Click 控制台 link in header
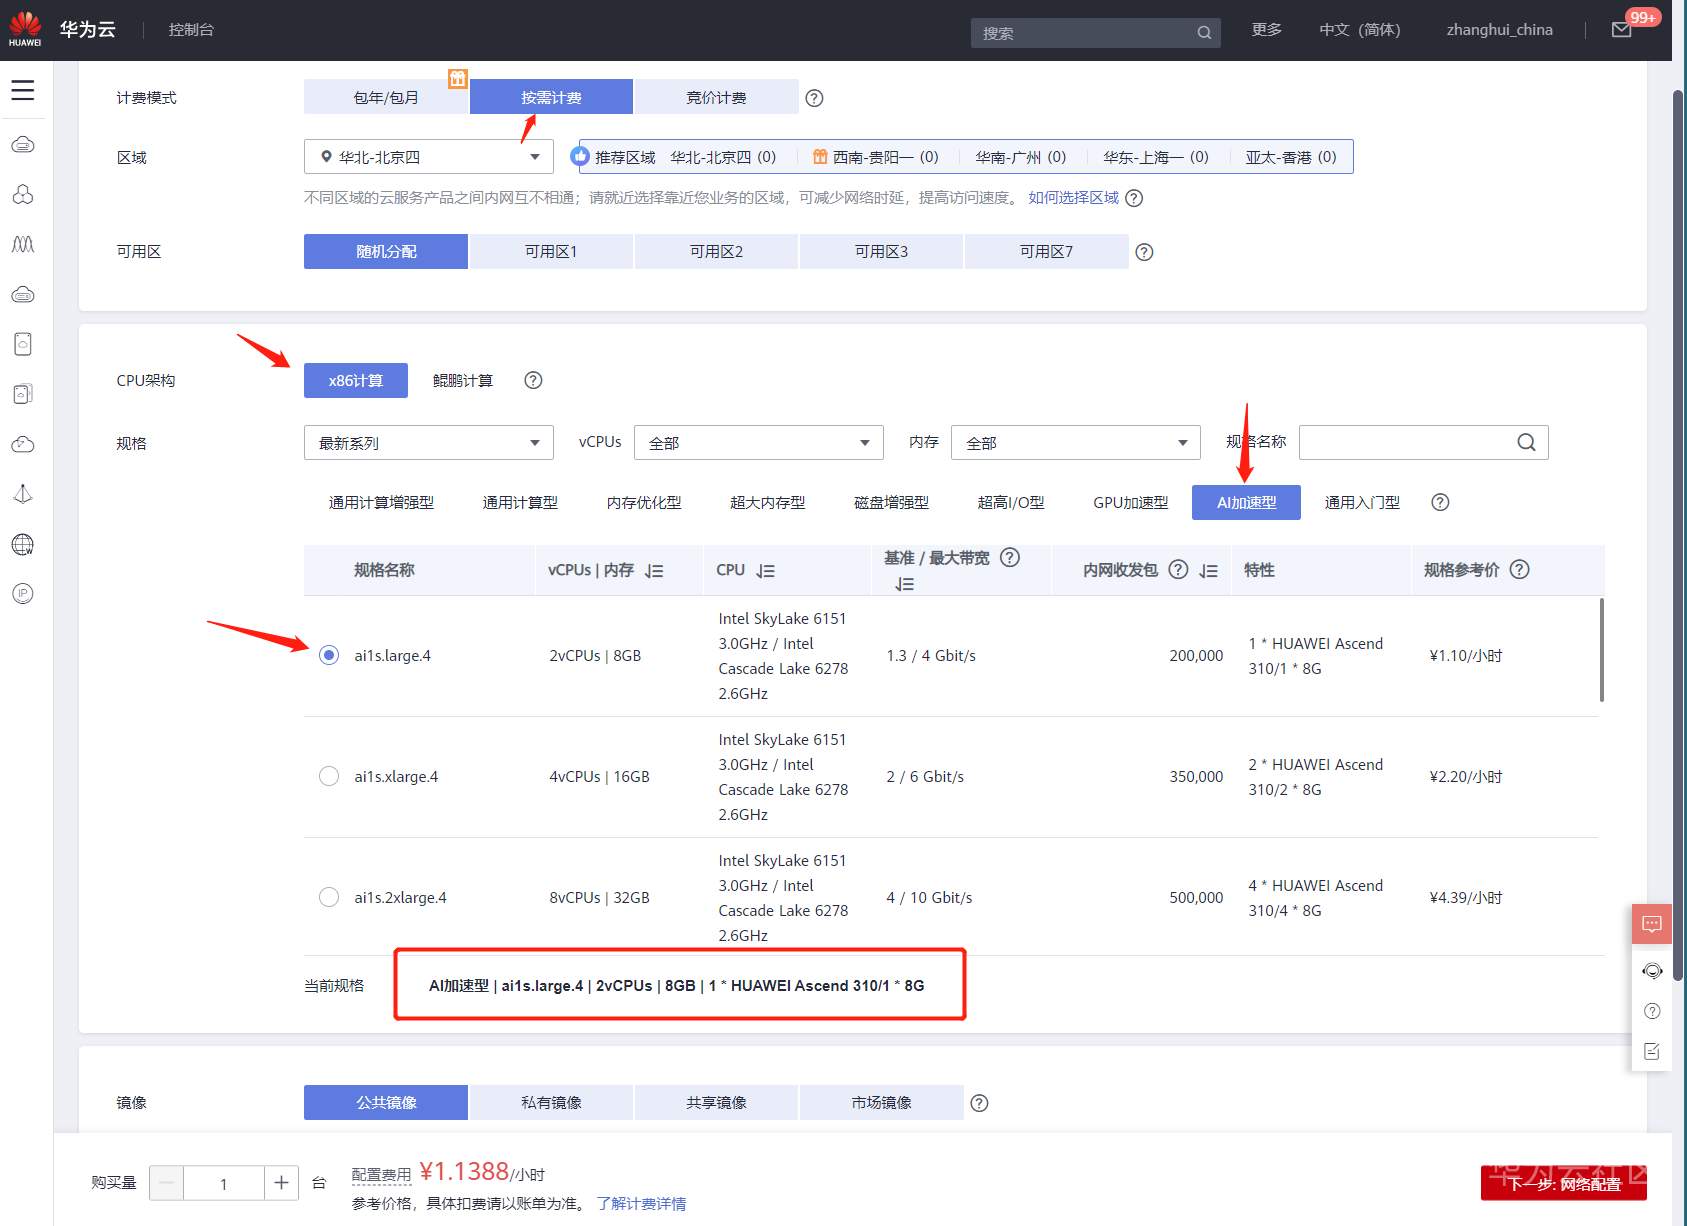The image size is (1687, 1226). coord(191,30)
